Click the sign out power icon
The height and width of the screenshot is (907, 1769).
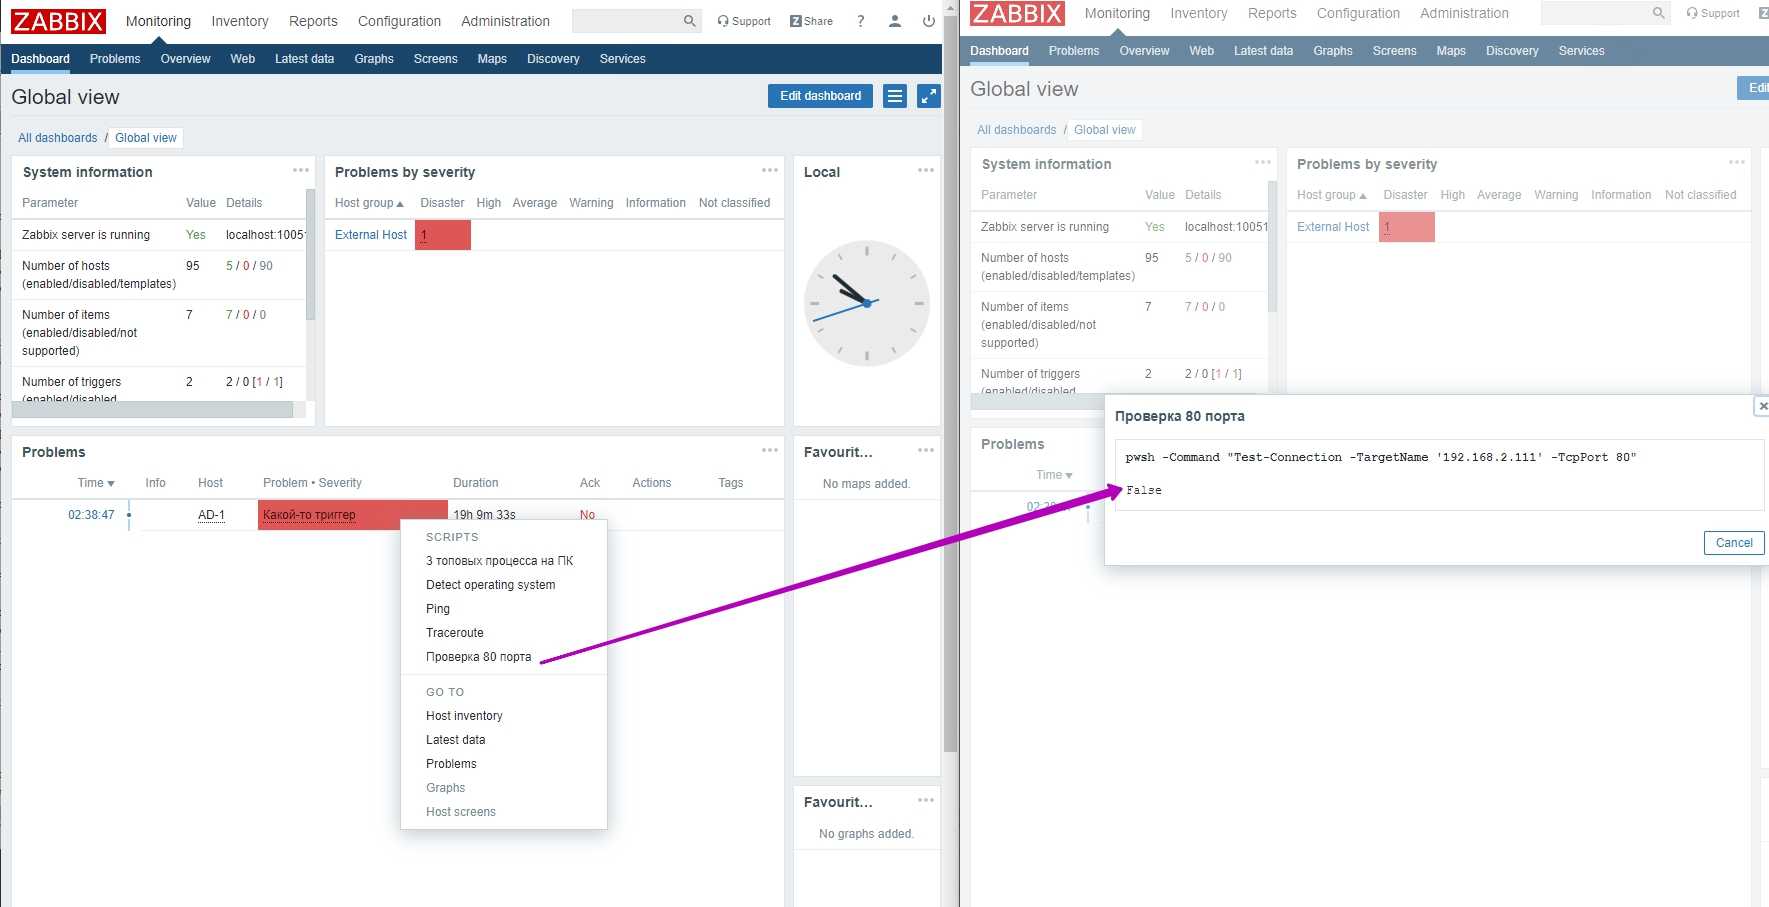point(928,21)
